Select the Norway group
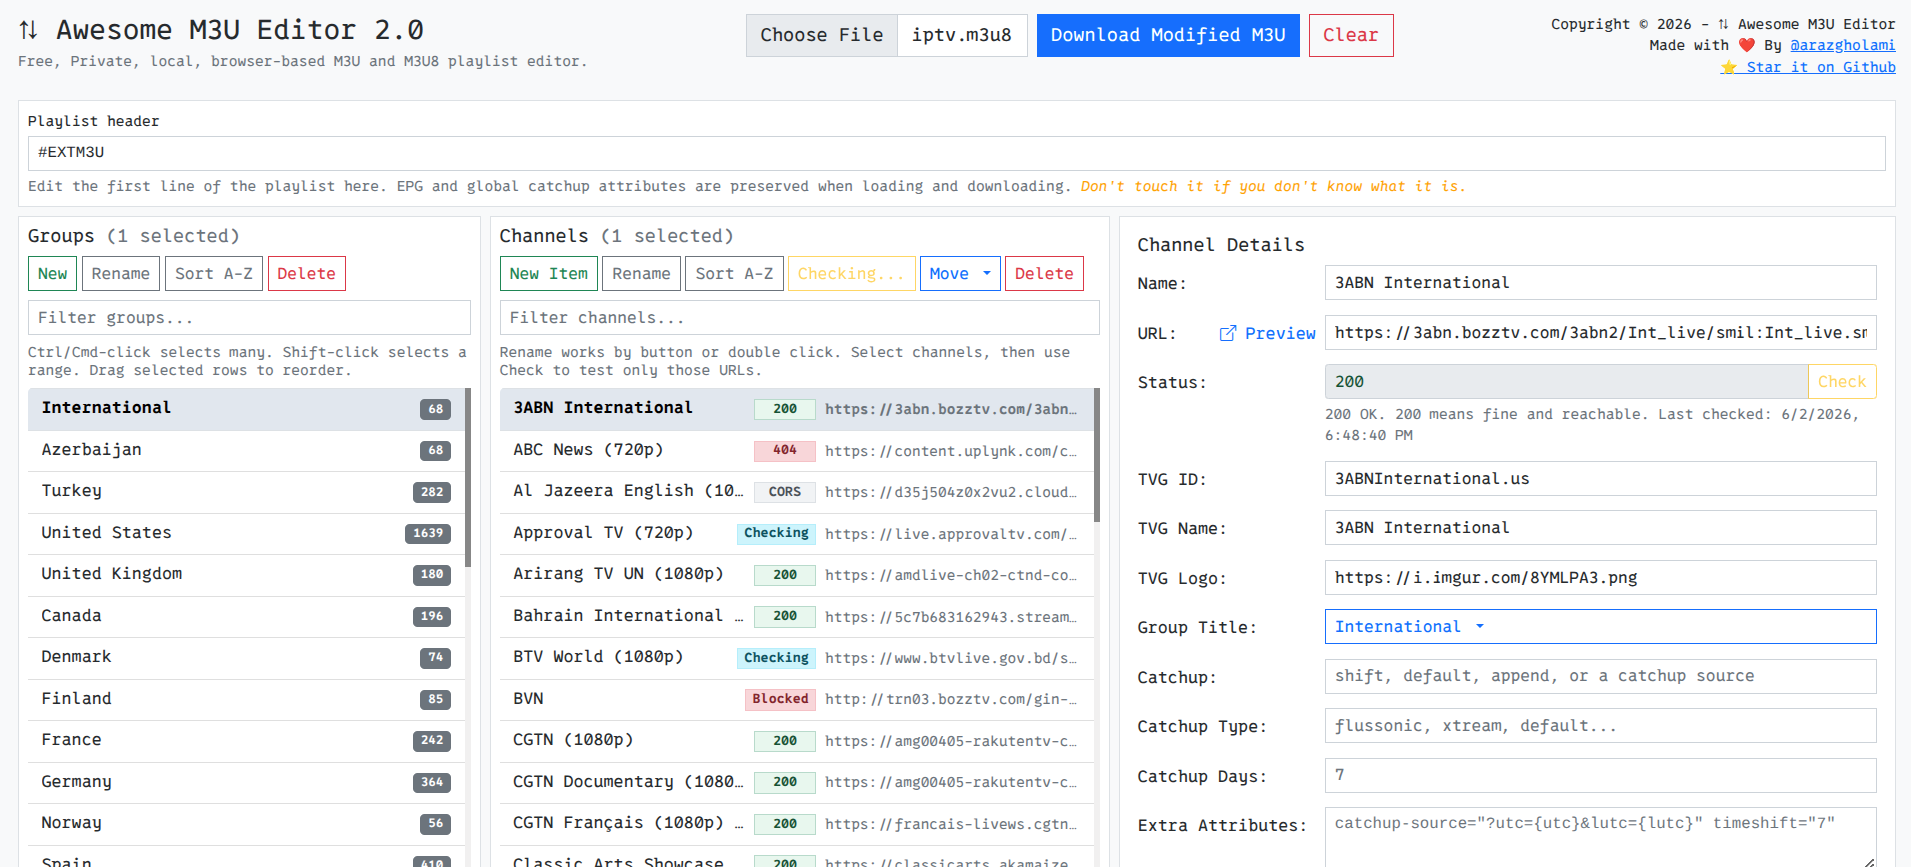The width and height of the screenshot is (1911, 867). 246,823
